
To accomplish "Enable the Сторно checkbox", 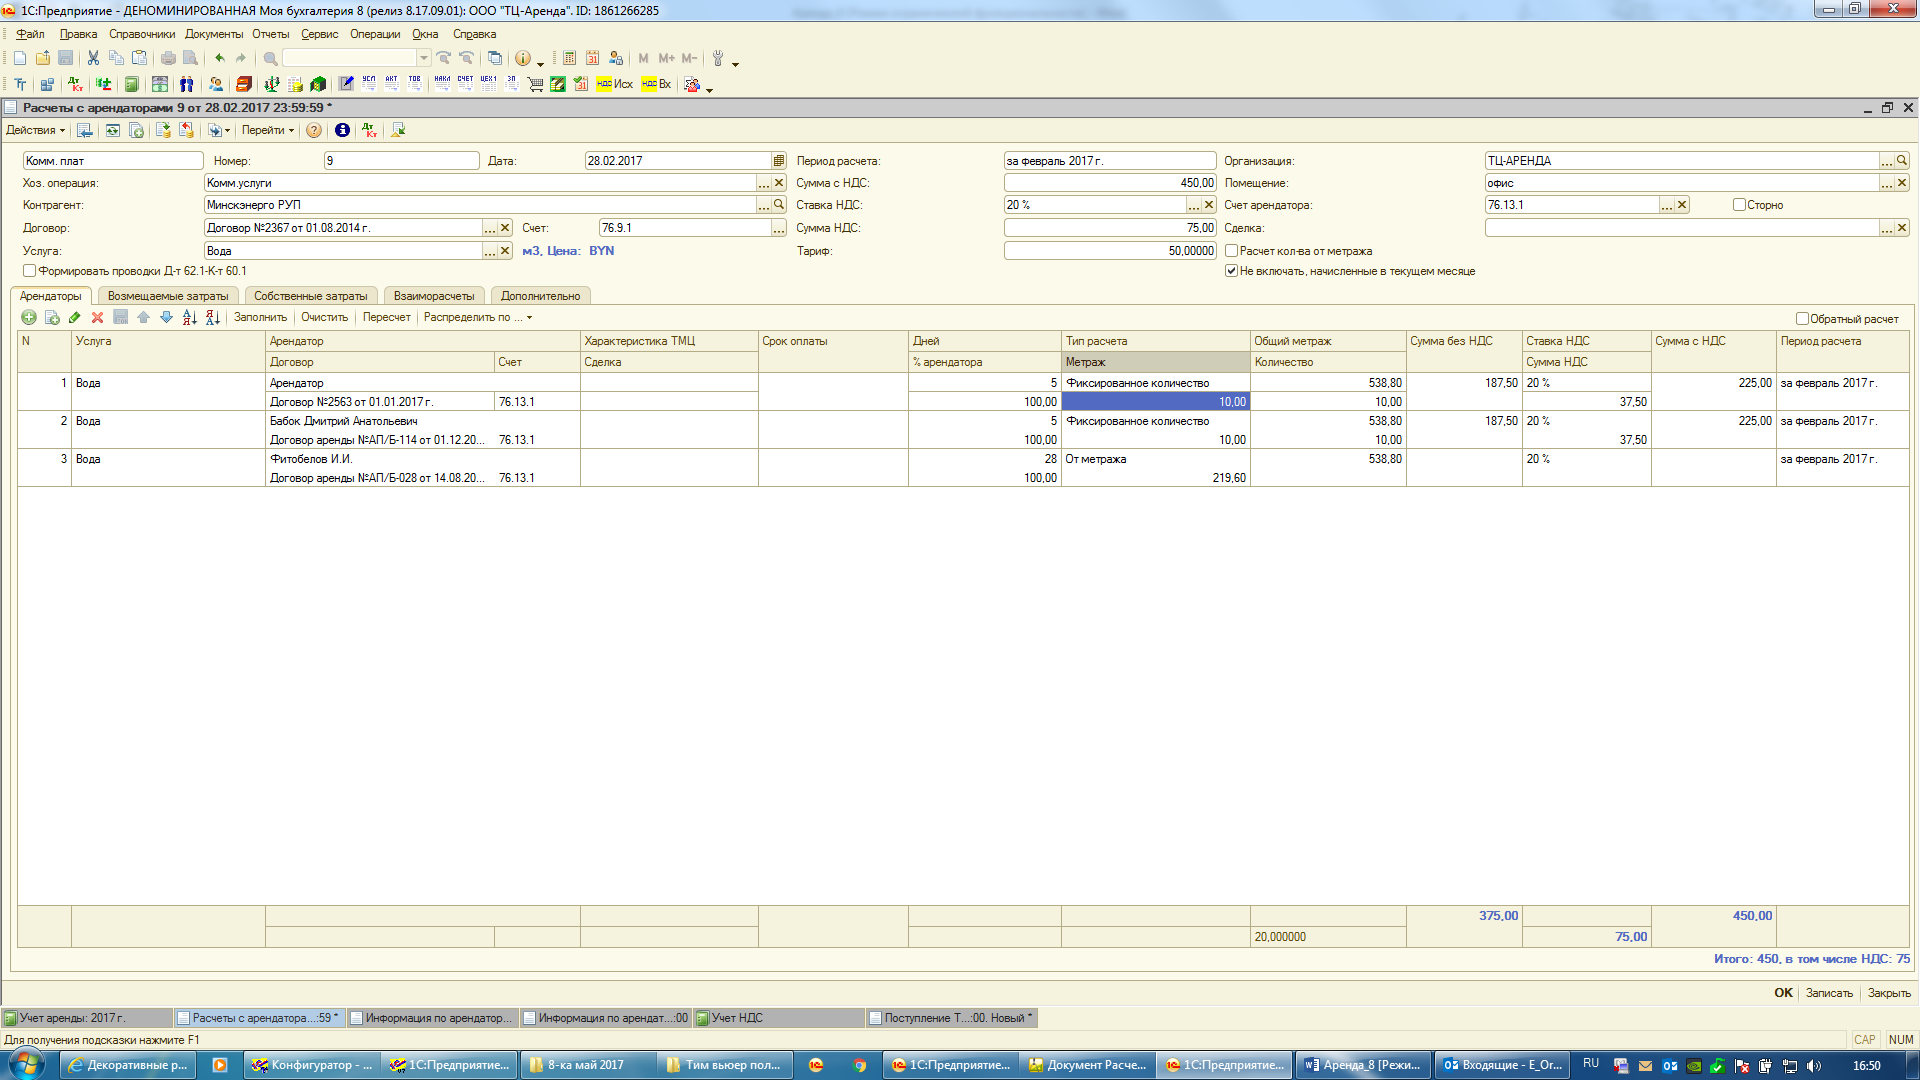I will [1739, 205].
